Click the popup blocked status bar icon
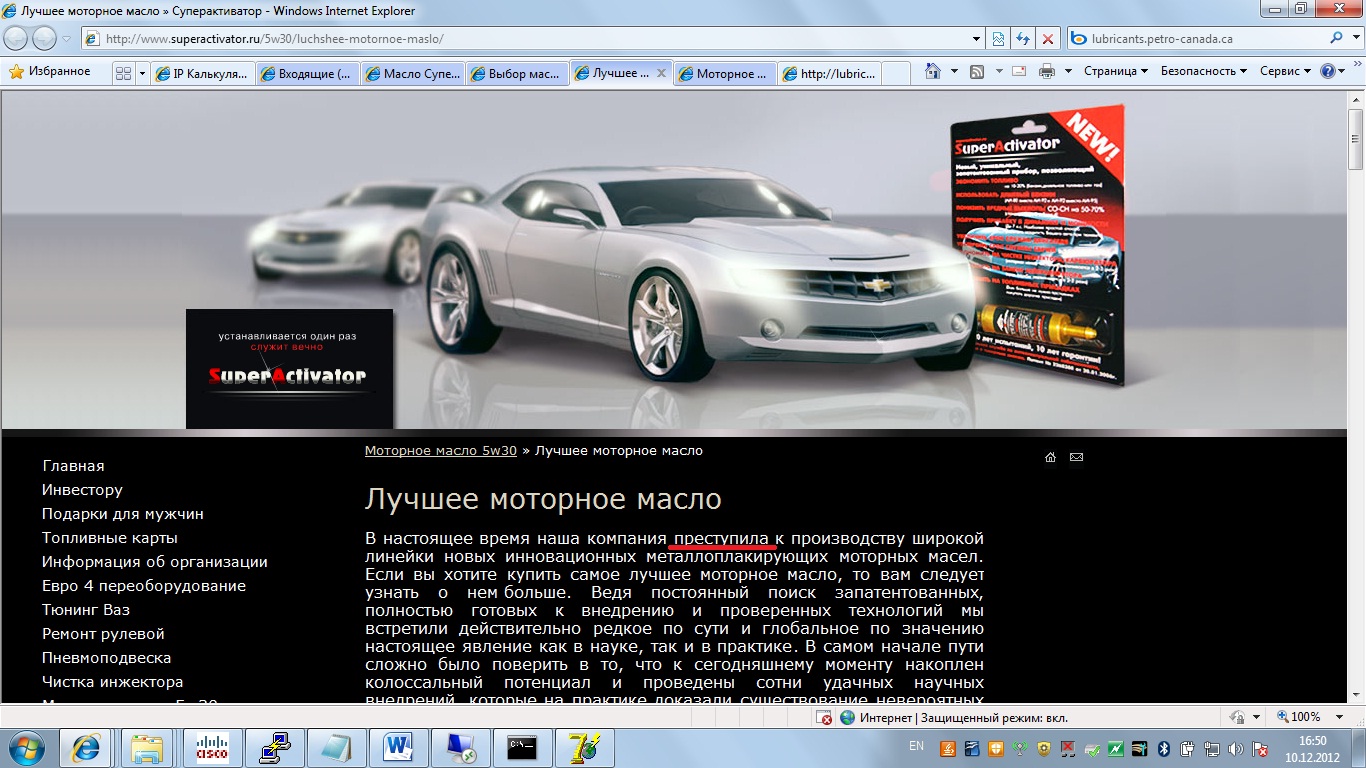Image resolution: width=1366 pixels, height=768 pixels. coord(825,717)
